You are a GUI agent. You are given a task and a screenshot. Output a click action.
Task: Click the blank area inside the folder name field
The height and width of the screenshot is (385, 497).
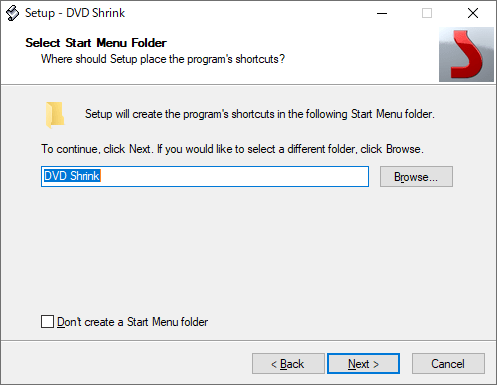click(233, 176)
